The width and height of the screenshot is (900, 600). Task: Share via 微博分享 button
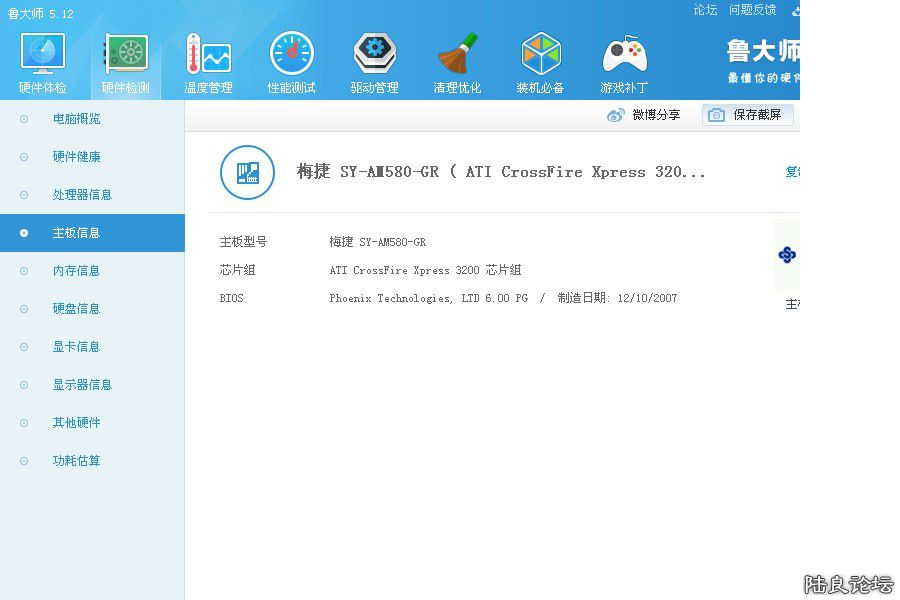click(644, 115)
